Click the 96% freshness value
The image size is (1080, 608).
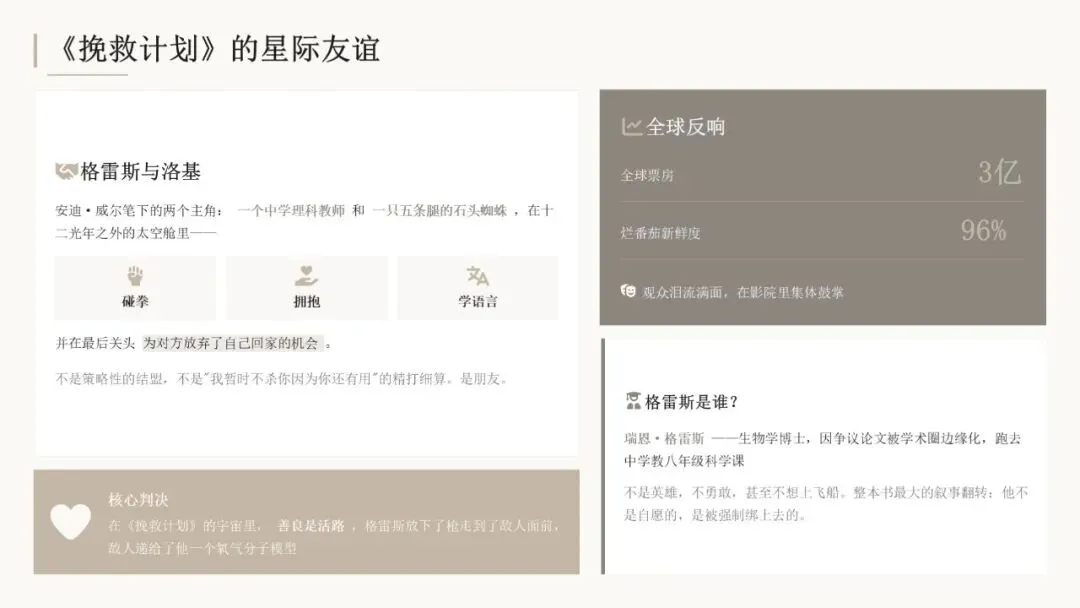click(x=984, y=231)
